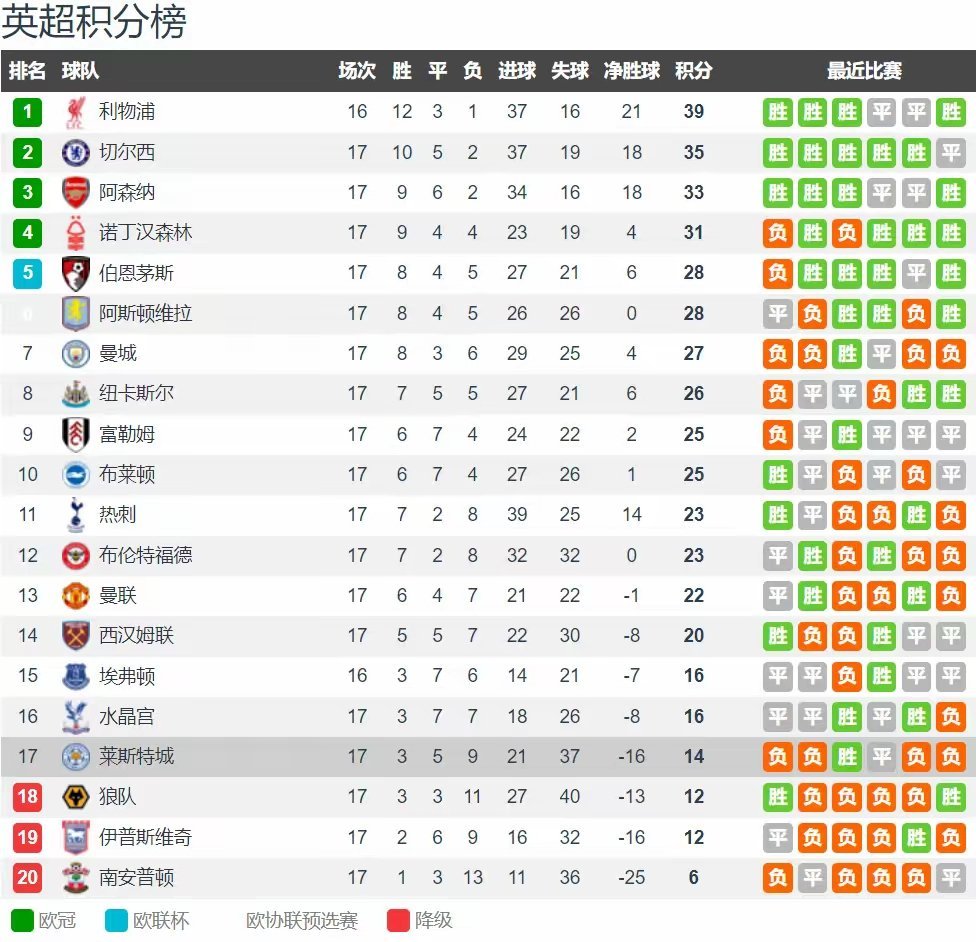Click the Wolves club crest icon
The width and height of the screenshot is (976, 942).
tap(76, 797)
